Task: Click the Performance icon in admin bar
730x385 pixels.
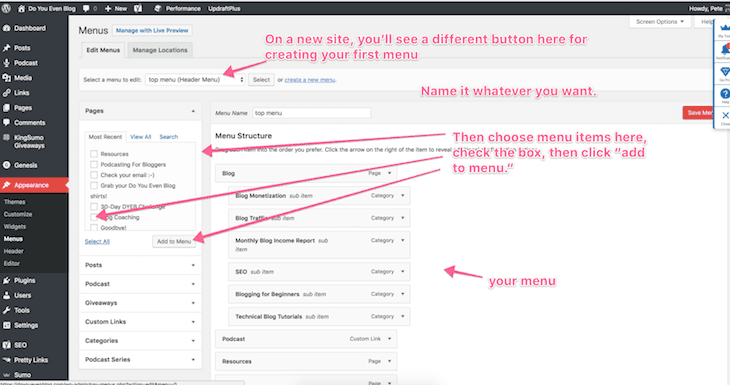Action: pyautogui.click(x=158, y=8)
